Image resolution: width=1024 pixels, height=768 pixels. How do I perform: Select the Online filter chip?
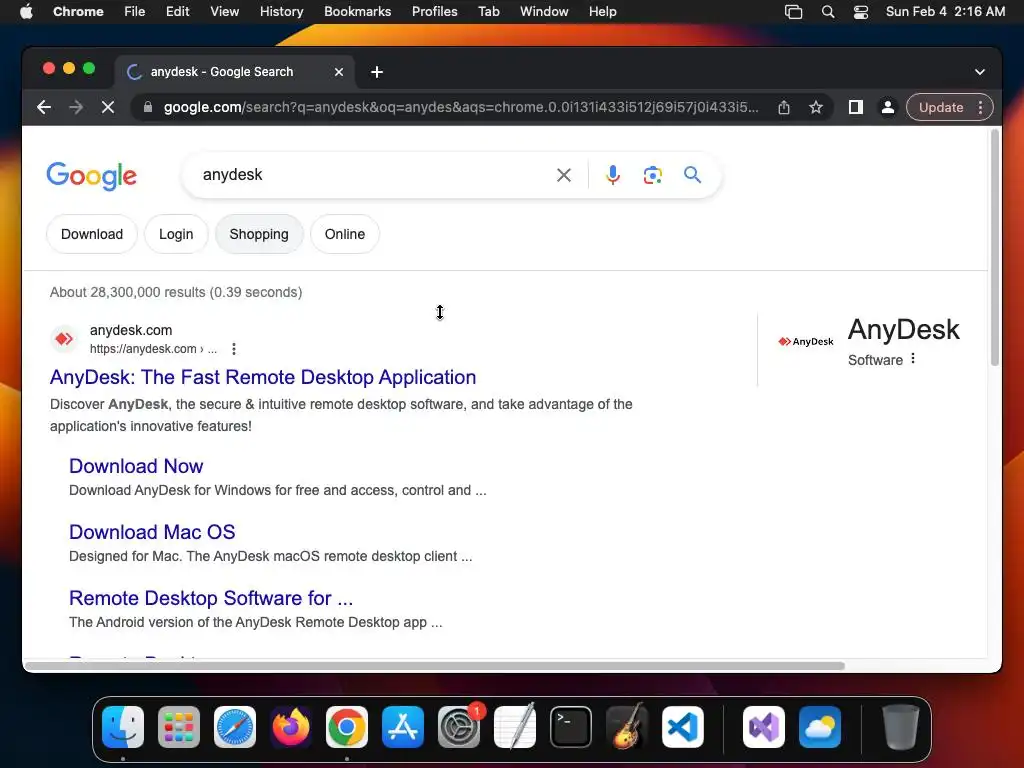[x=345, y=234]
